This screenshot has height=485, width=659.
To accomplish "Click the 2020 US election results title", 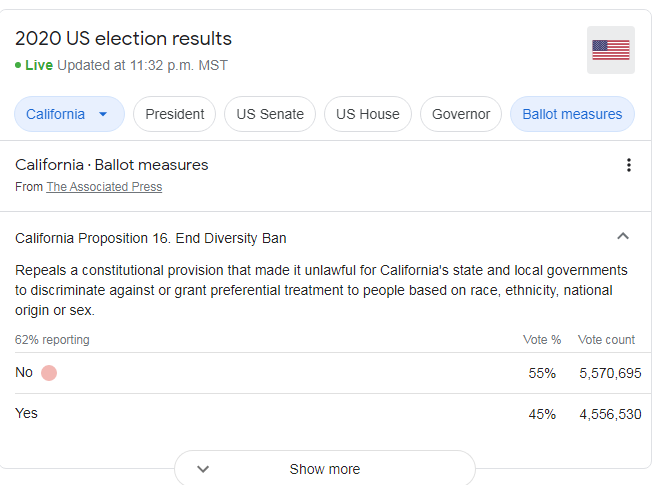I will [x=123, y=39].
